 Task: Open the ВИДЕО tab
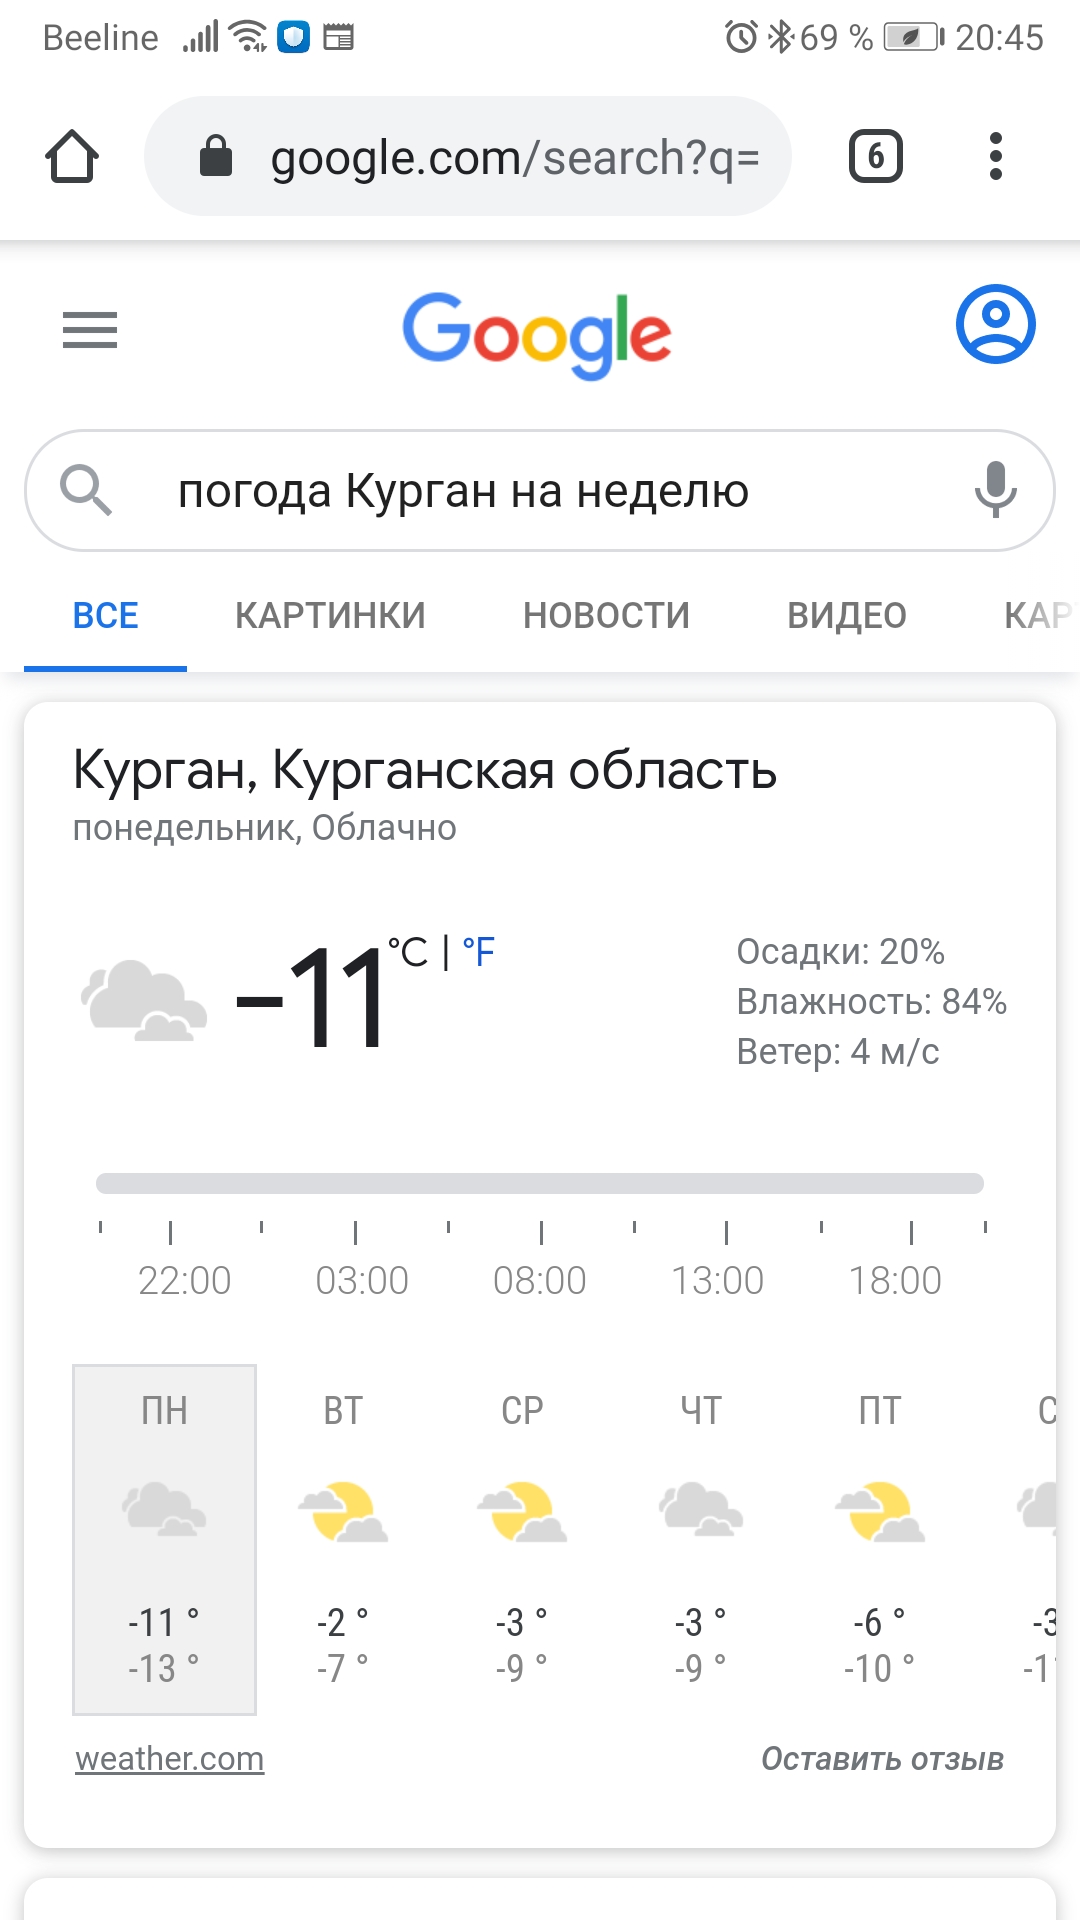846,616
